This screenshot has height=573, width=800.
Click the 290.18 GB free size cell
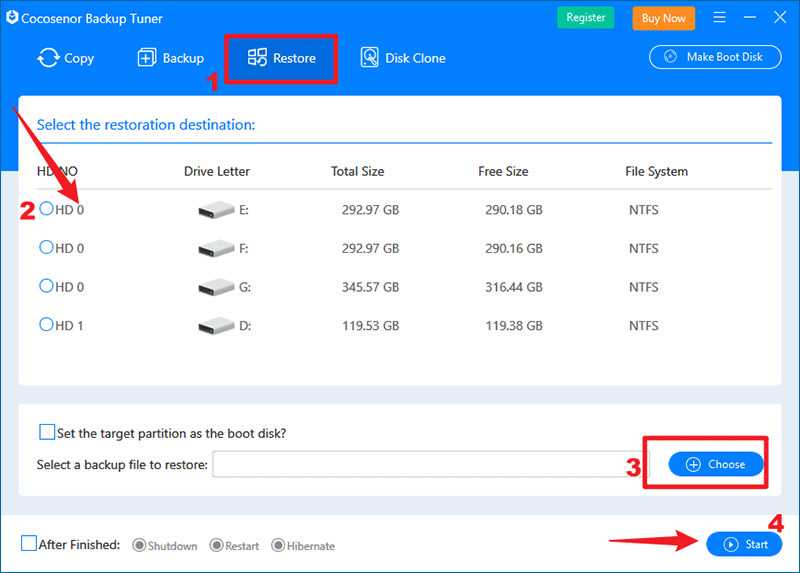tap(514, 210)
